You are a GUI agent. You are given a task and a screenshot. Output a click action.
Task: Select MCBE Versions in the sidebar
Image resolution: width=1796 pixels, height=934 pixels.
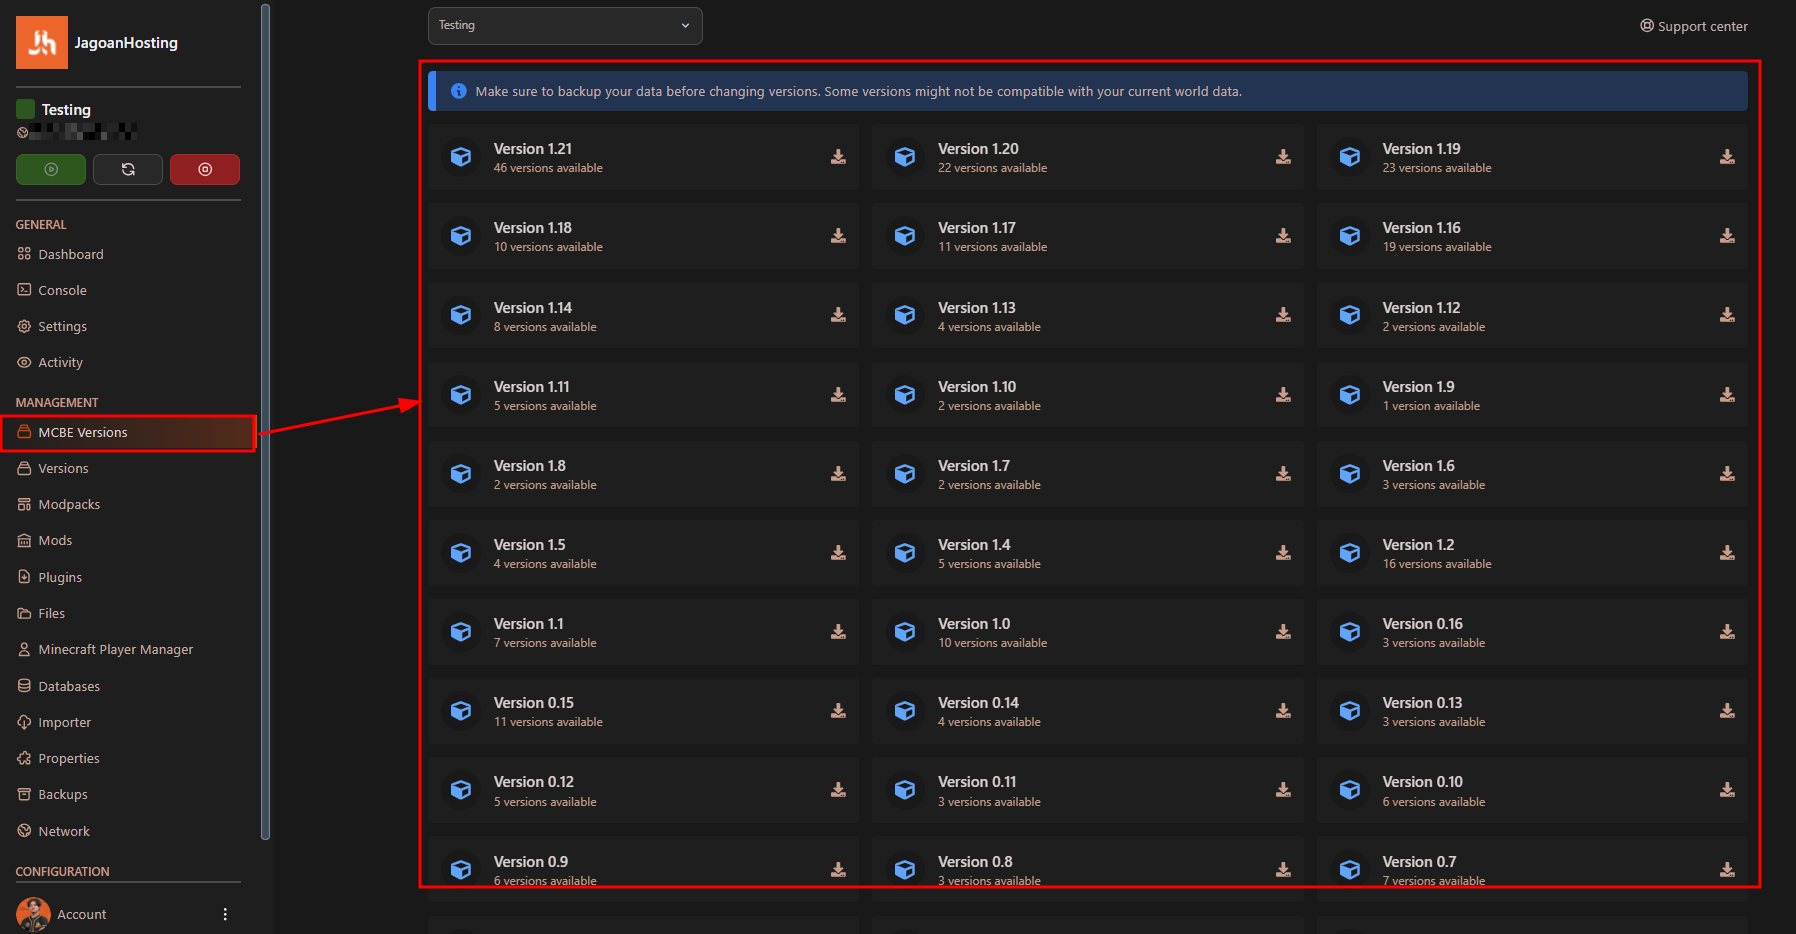[83, 433]
